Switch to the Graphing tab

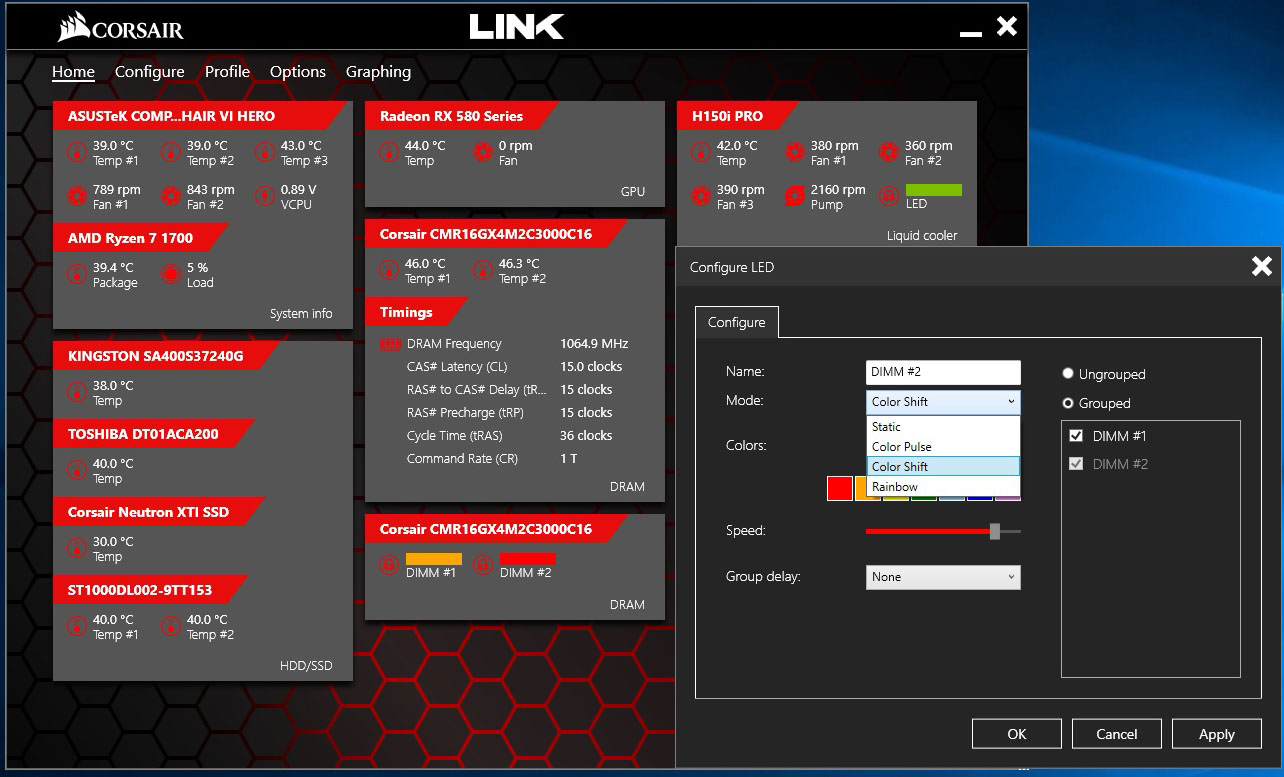[378, 72]
